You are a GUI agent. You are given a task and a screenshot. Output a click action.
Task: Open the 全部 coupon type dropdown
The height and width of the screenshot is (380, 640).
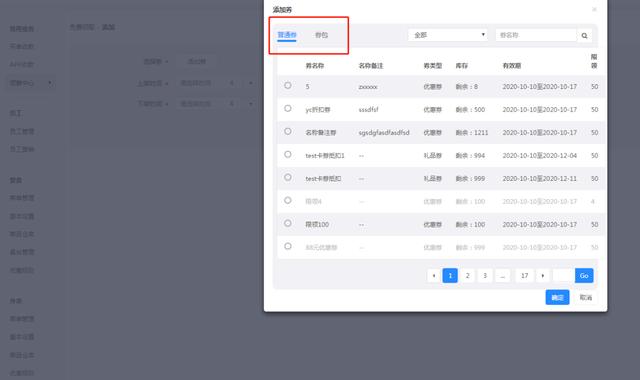pyautogui.click(x=448, y=35)
